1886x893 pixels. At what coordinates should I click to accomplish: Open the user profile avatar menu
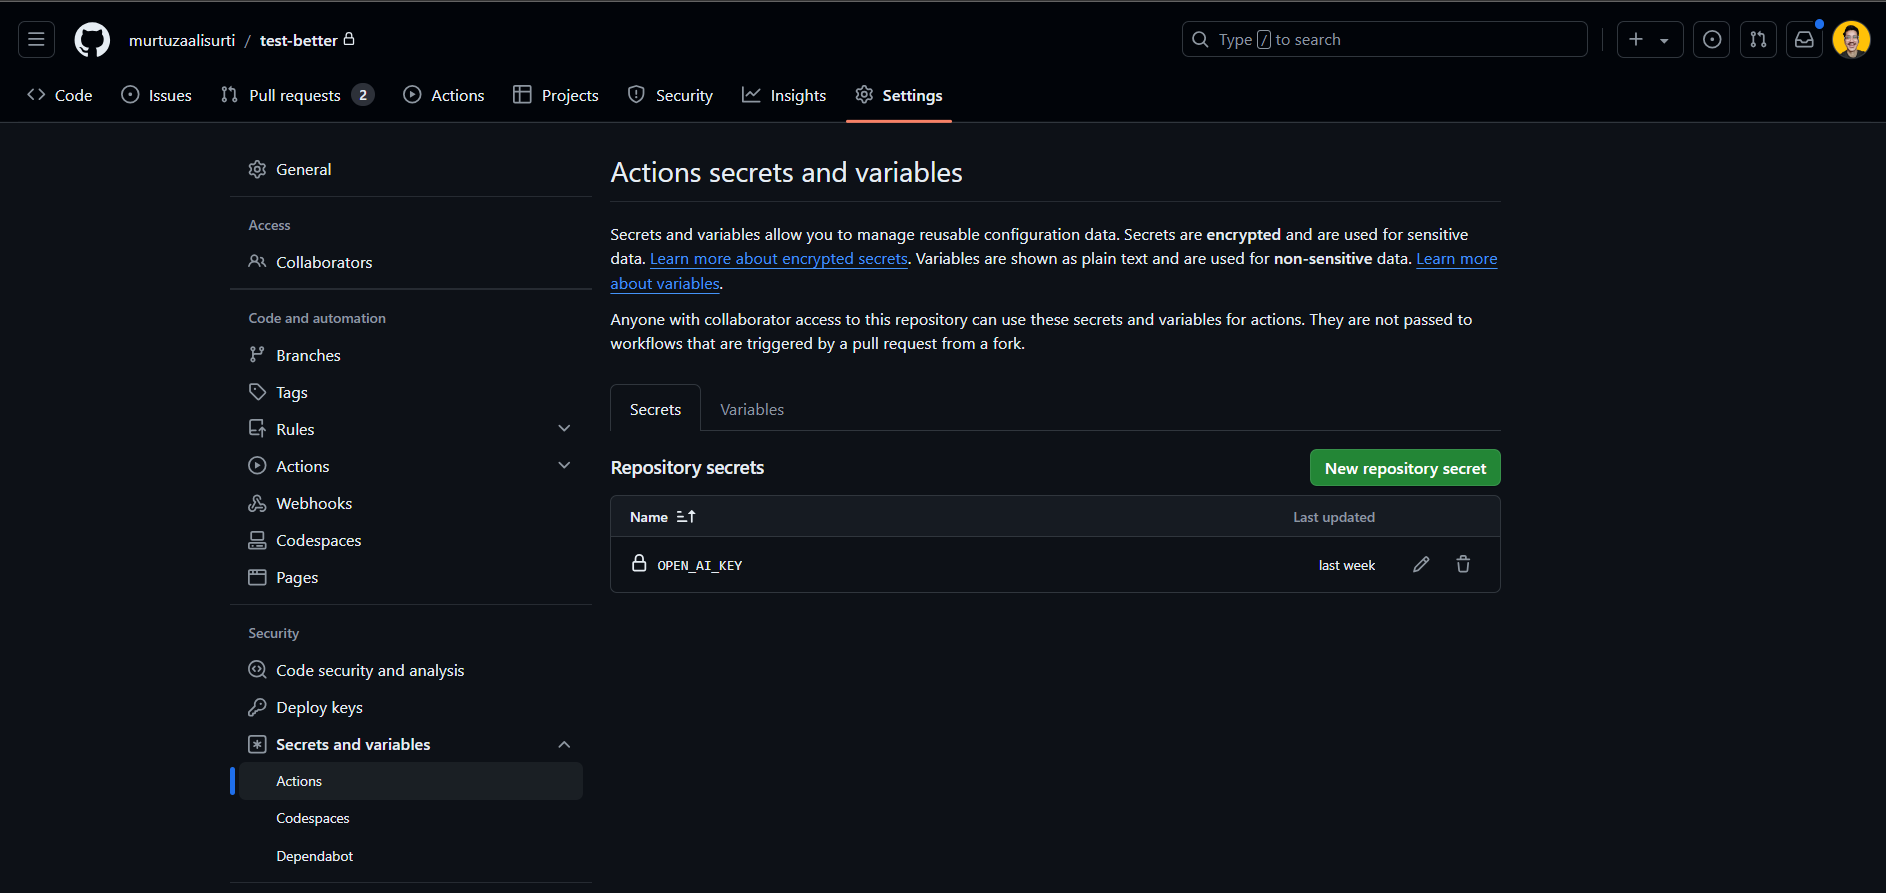point(1852,40)
